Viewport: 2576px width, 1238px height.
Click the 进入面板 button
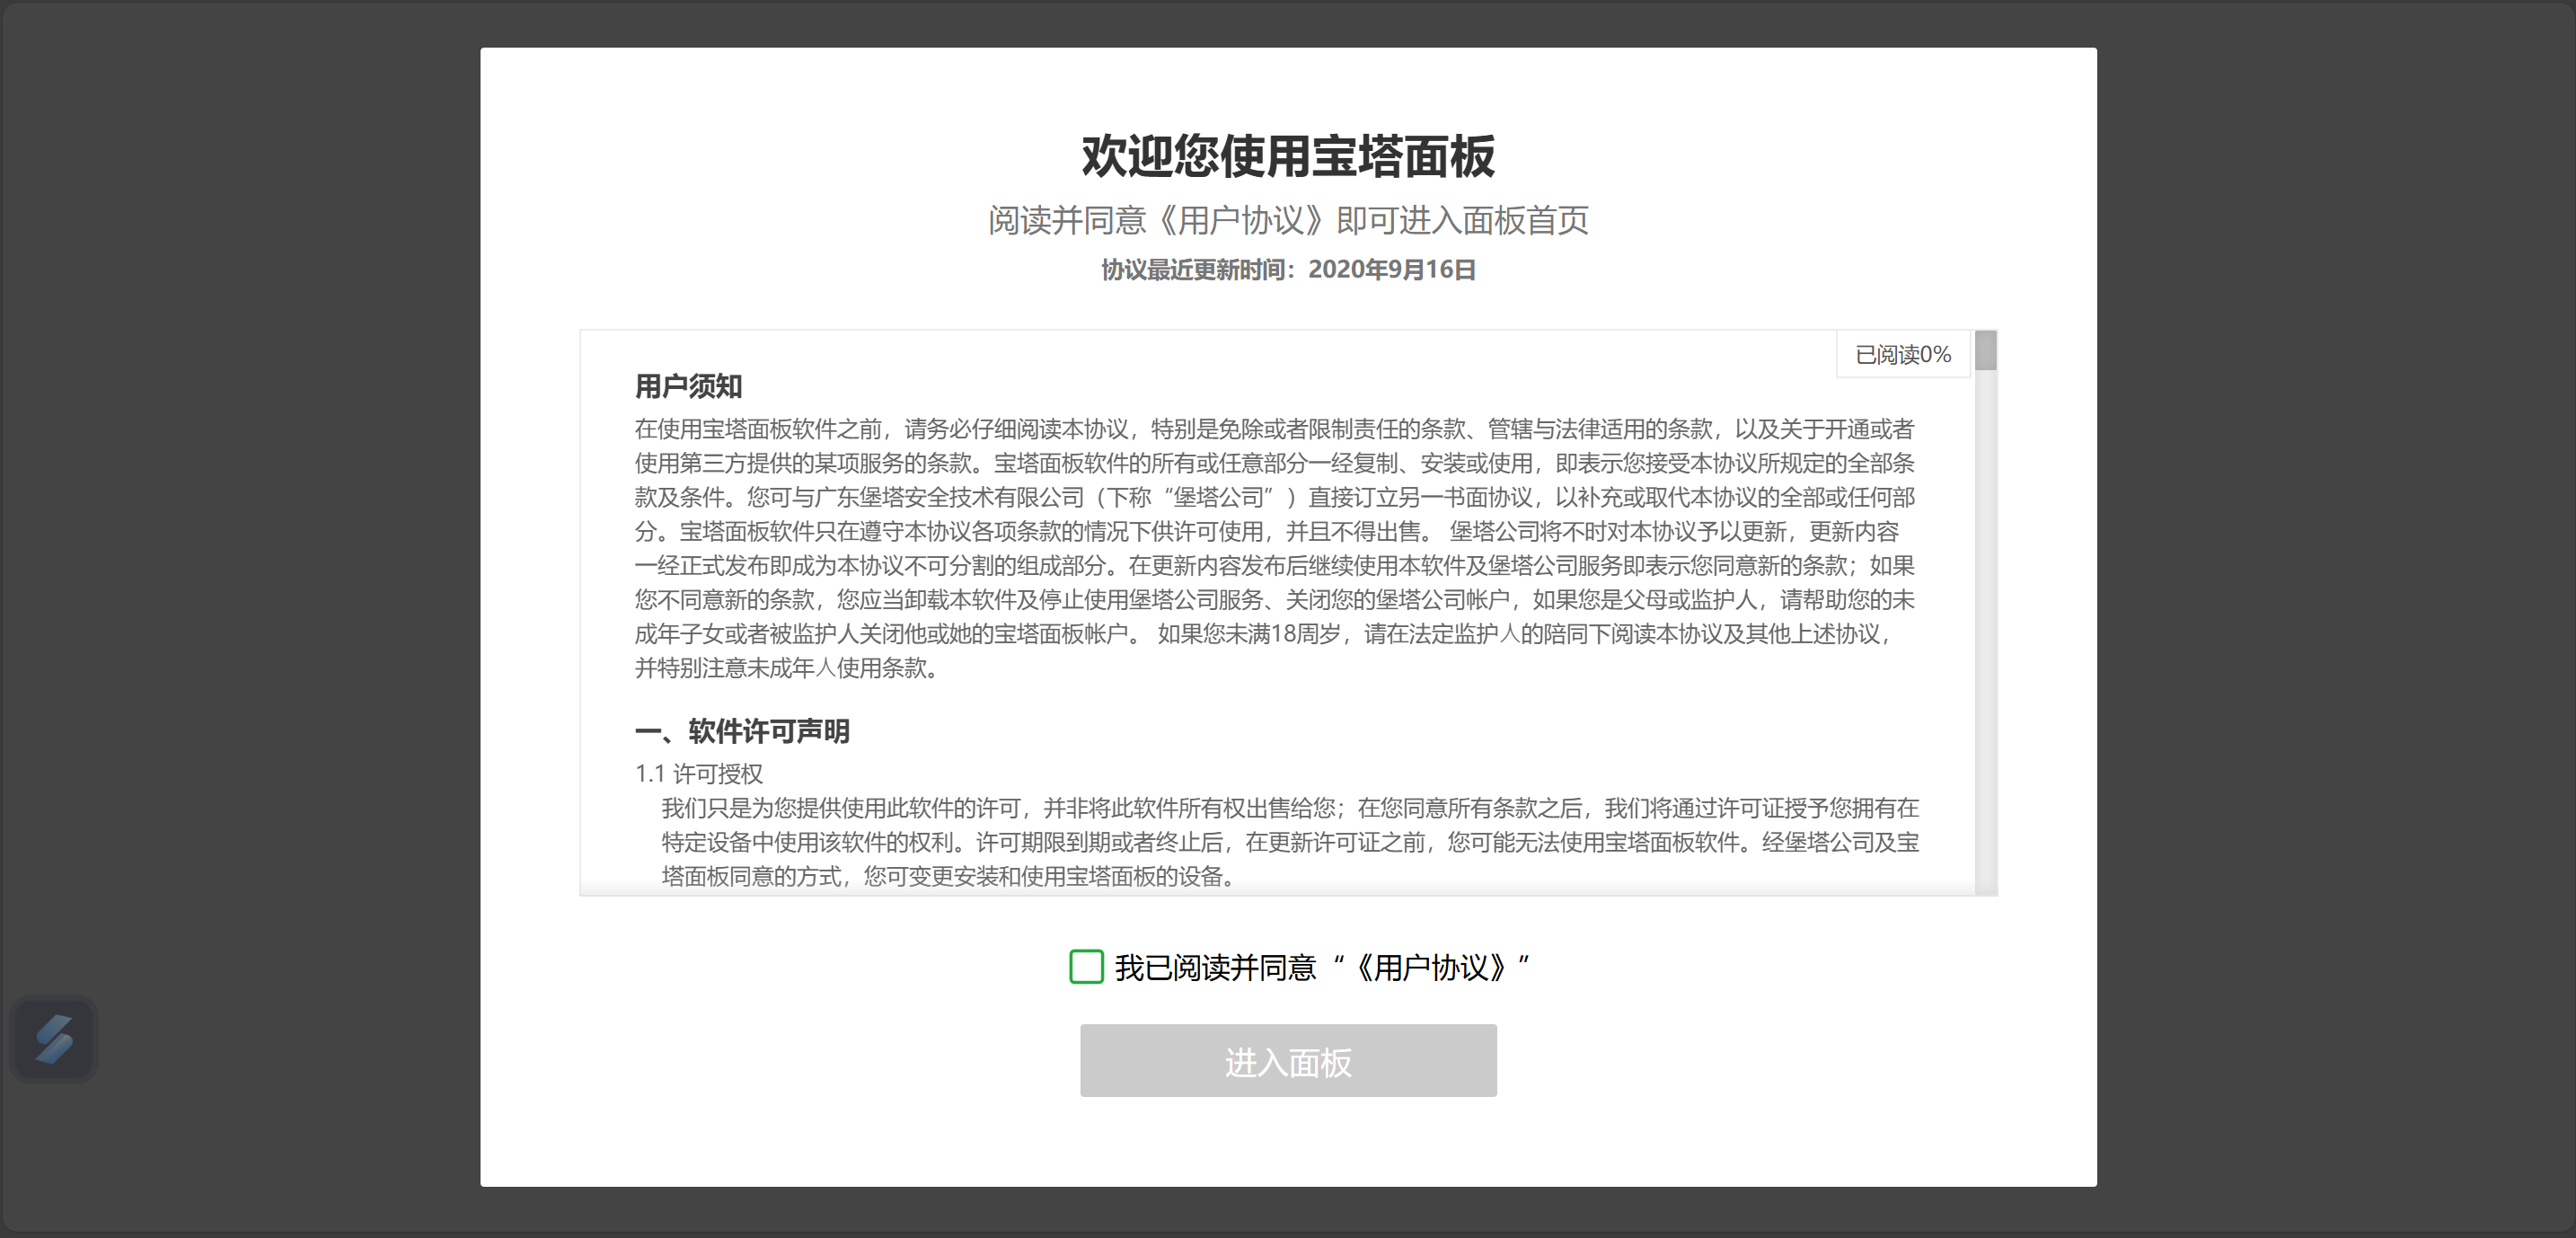[x=1288, y=1060]
